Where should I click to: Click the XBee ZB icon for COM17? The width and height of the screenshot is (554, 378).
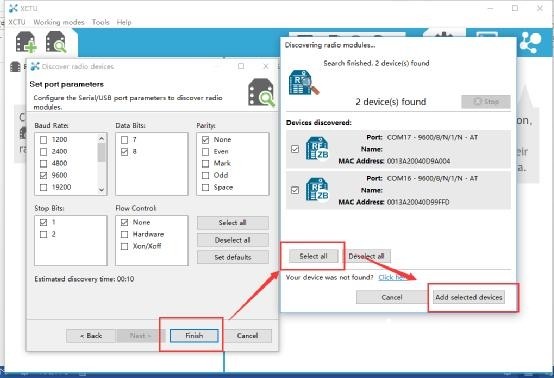317,149
